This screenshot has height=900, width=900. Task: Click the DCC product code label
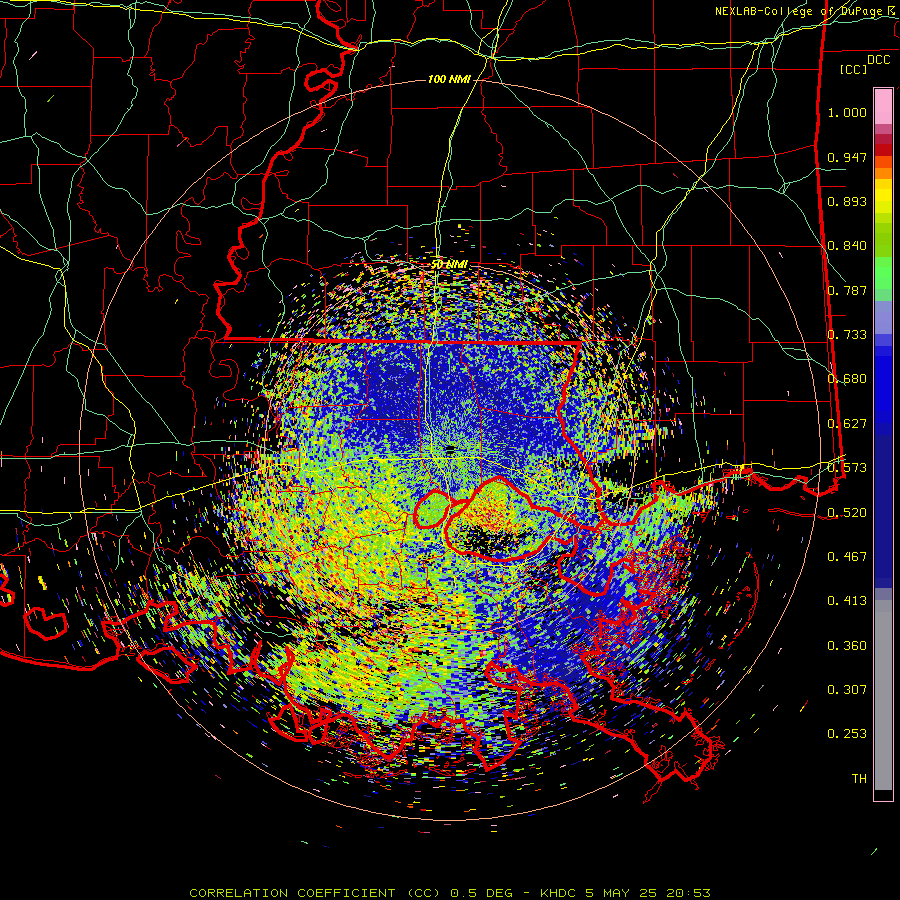[x=879, y=60]
